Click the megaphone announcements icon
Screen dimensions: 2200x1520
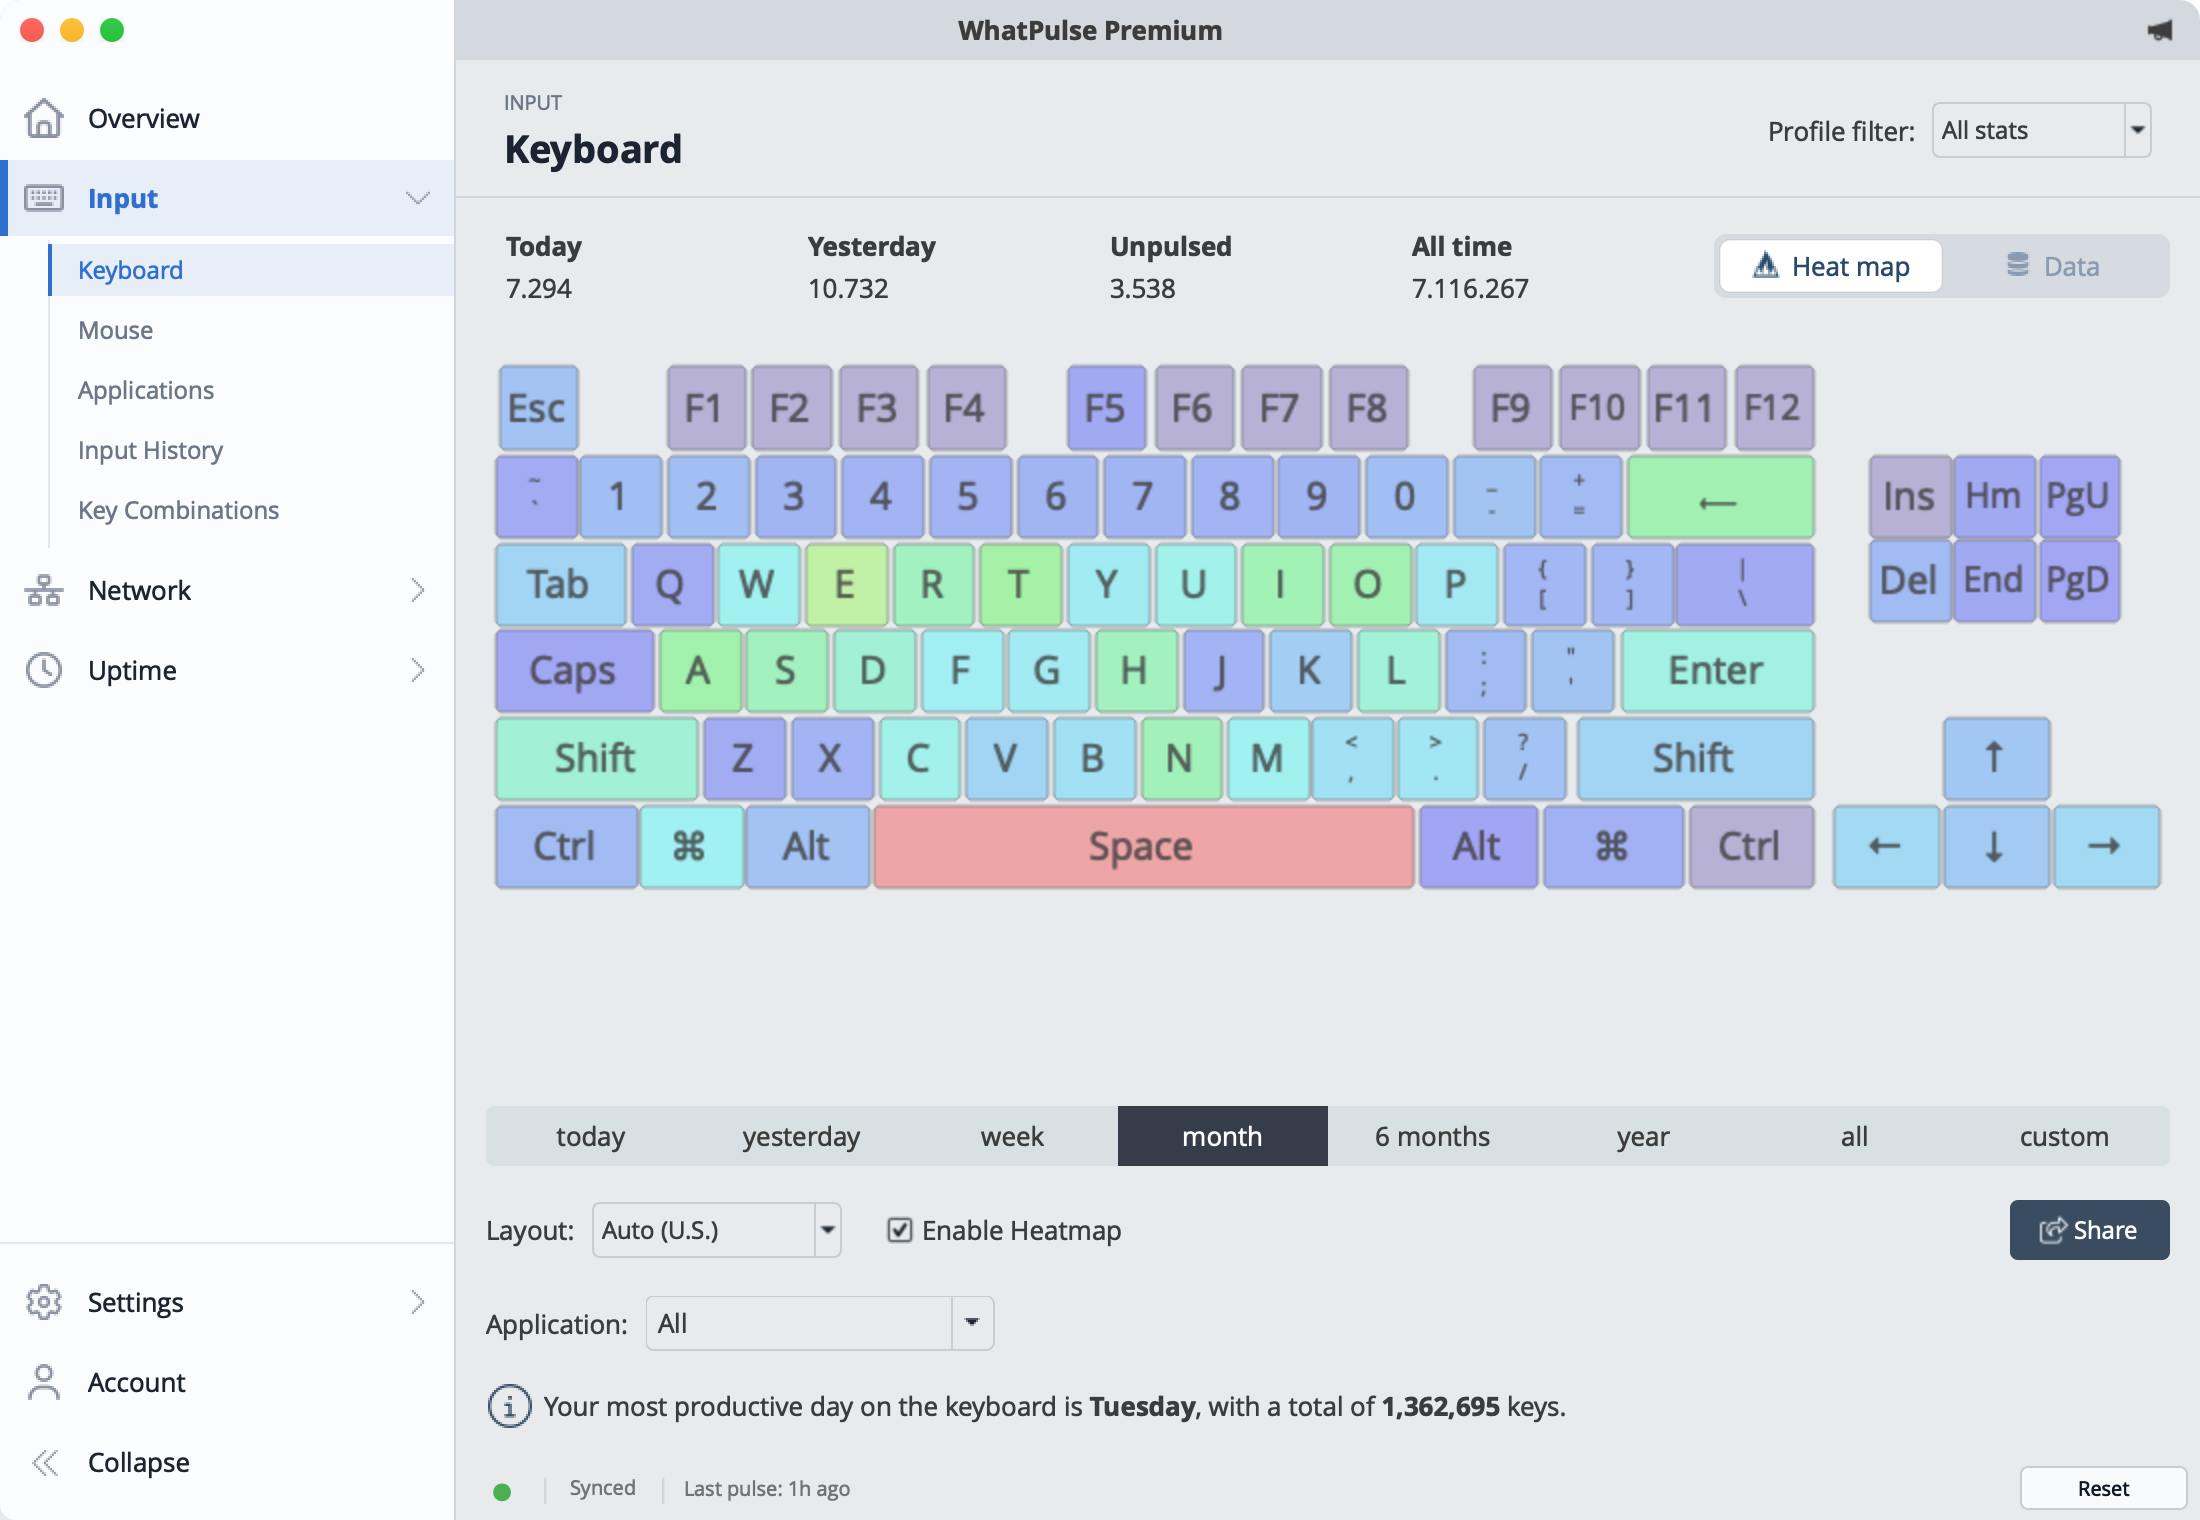pos(2160,30)
